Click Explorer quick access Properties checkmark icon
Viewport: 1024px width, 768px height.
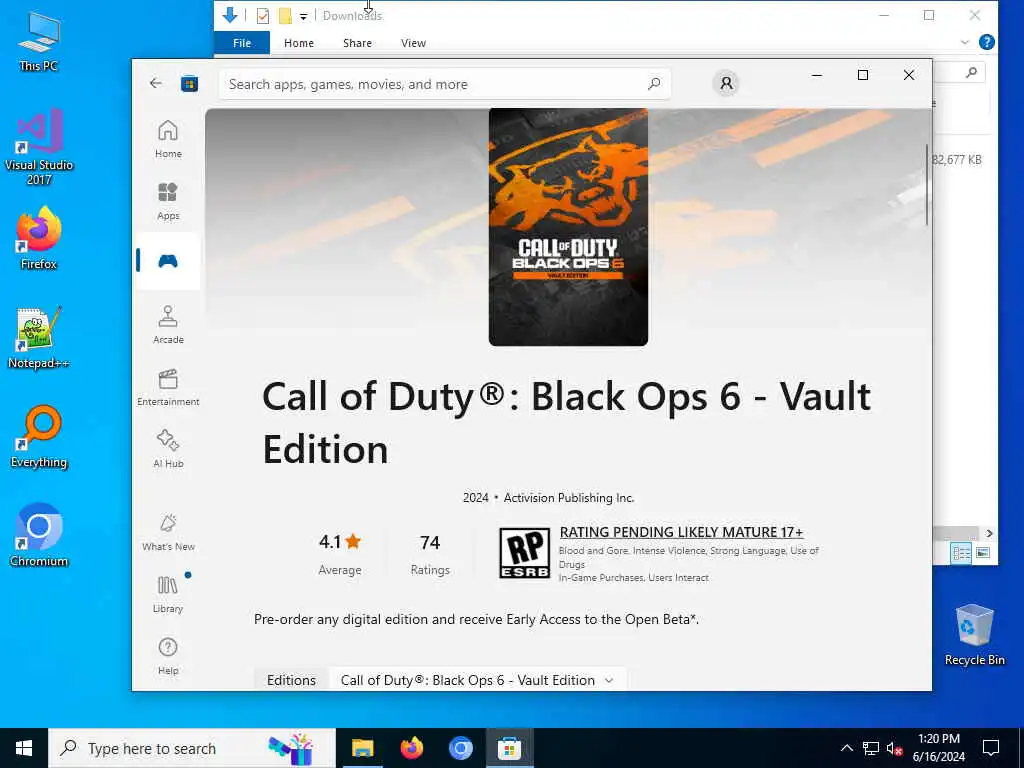coord(263,16)
